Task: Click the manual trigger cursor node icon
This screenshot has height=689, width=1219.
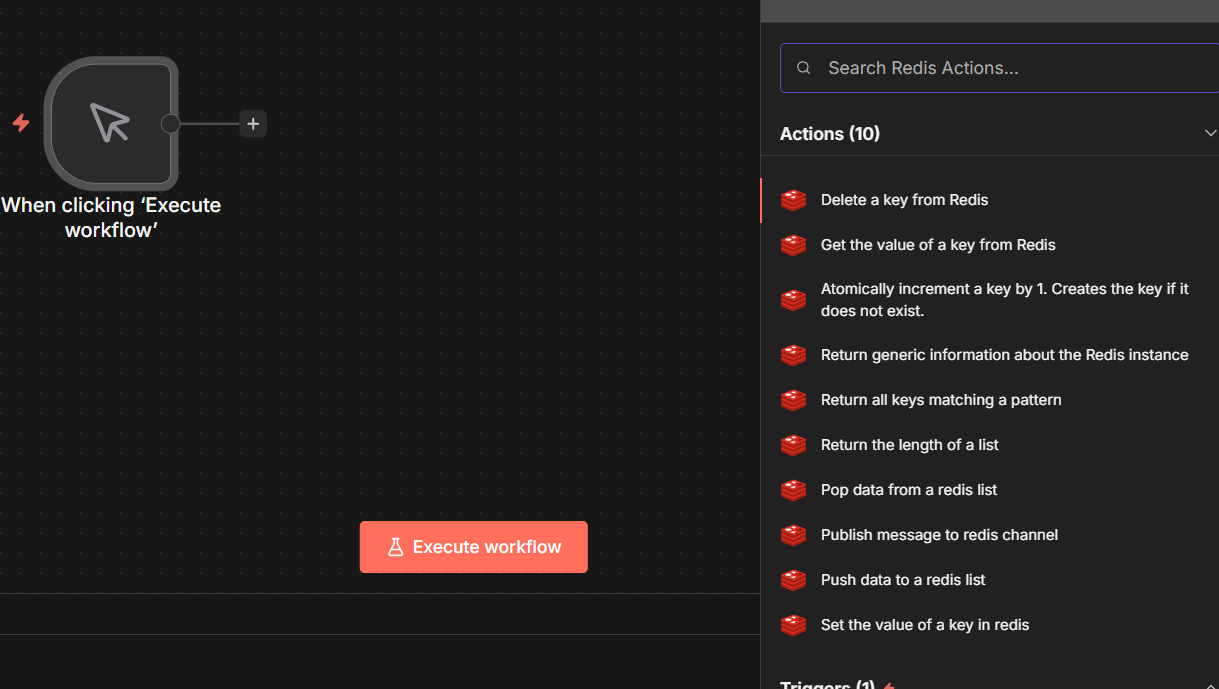Action: point(110,123)
